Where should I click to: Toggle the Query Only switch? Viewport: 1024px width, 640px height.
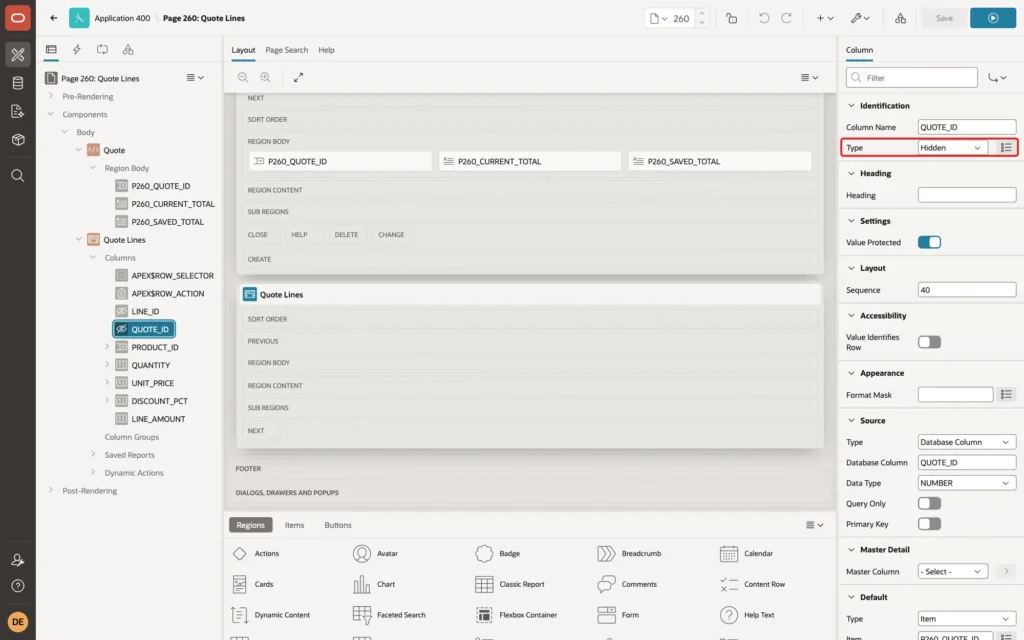(929, 504)
